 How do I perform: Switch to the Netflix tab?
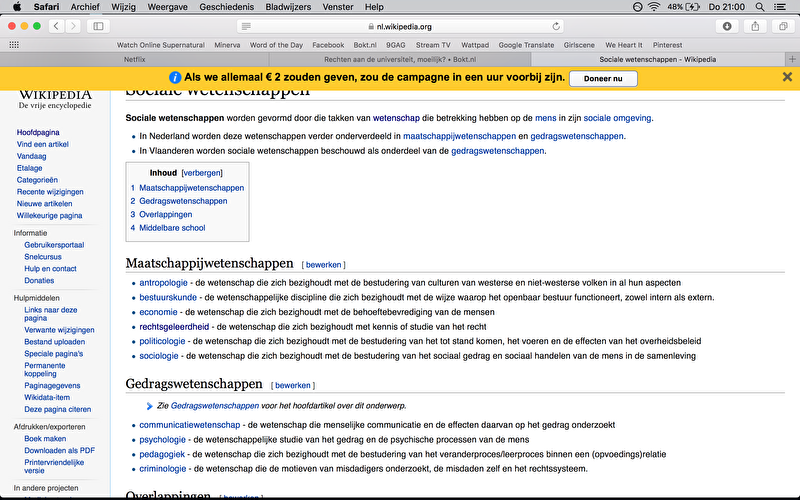tap(135, 59)
